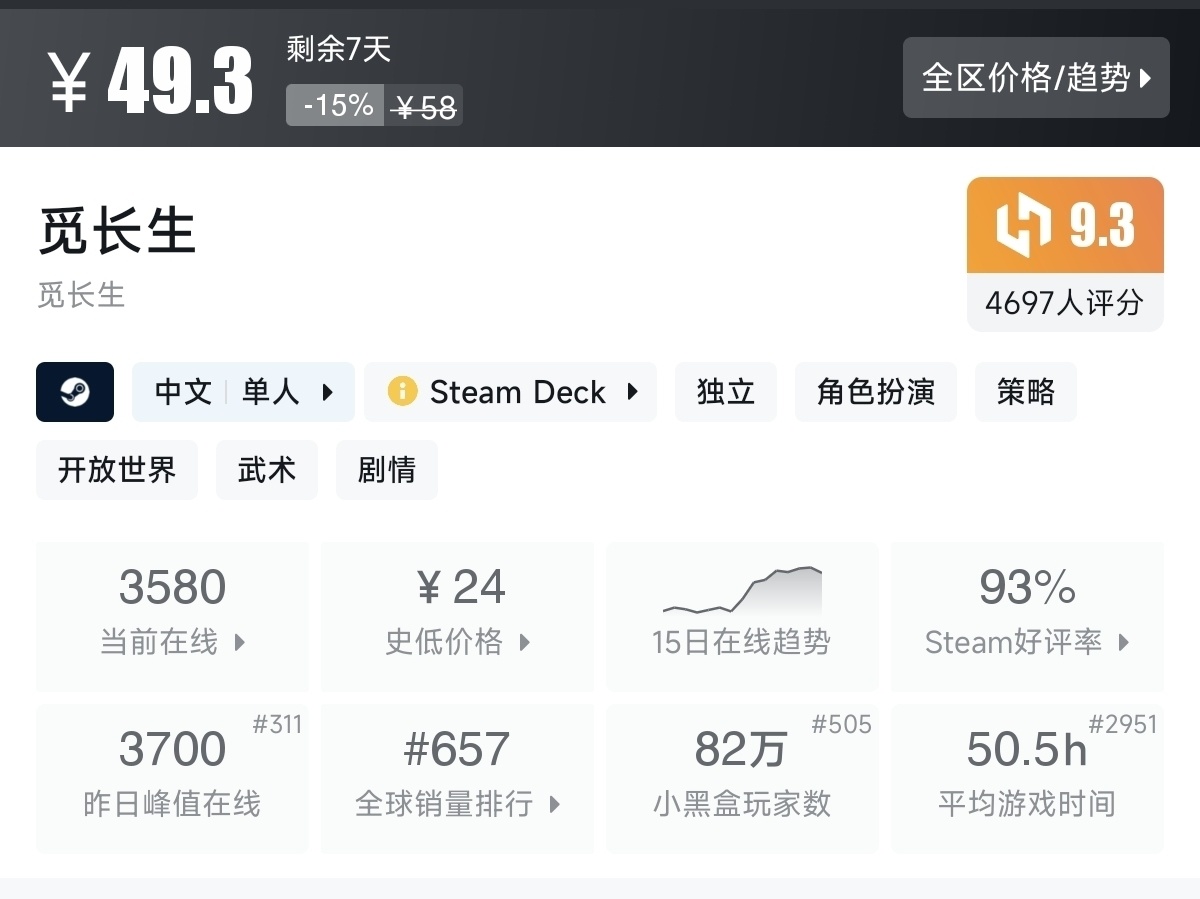Viewport: 1200px width, 899px height.
Task: Choose the 开放世界 tag
Action: coord(117,470)
